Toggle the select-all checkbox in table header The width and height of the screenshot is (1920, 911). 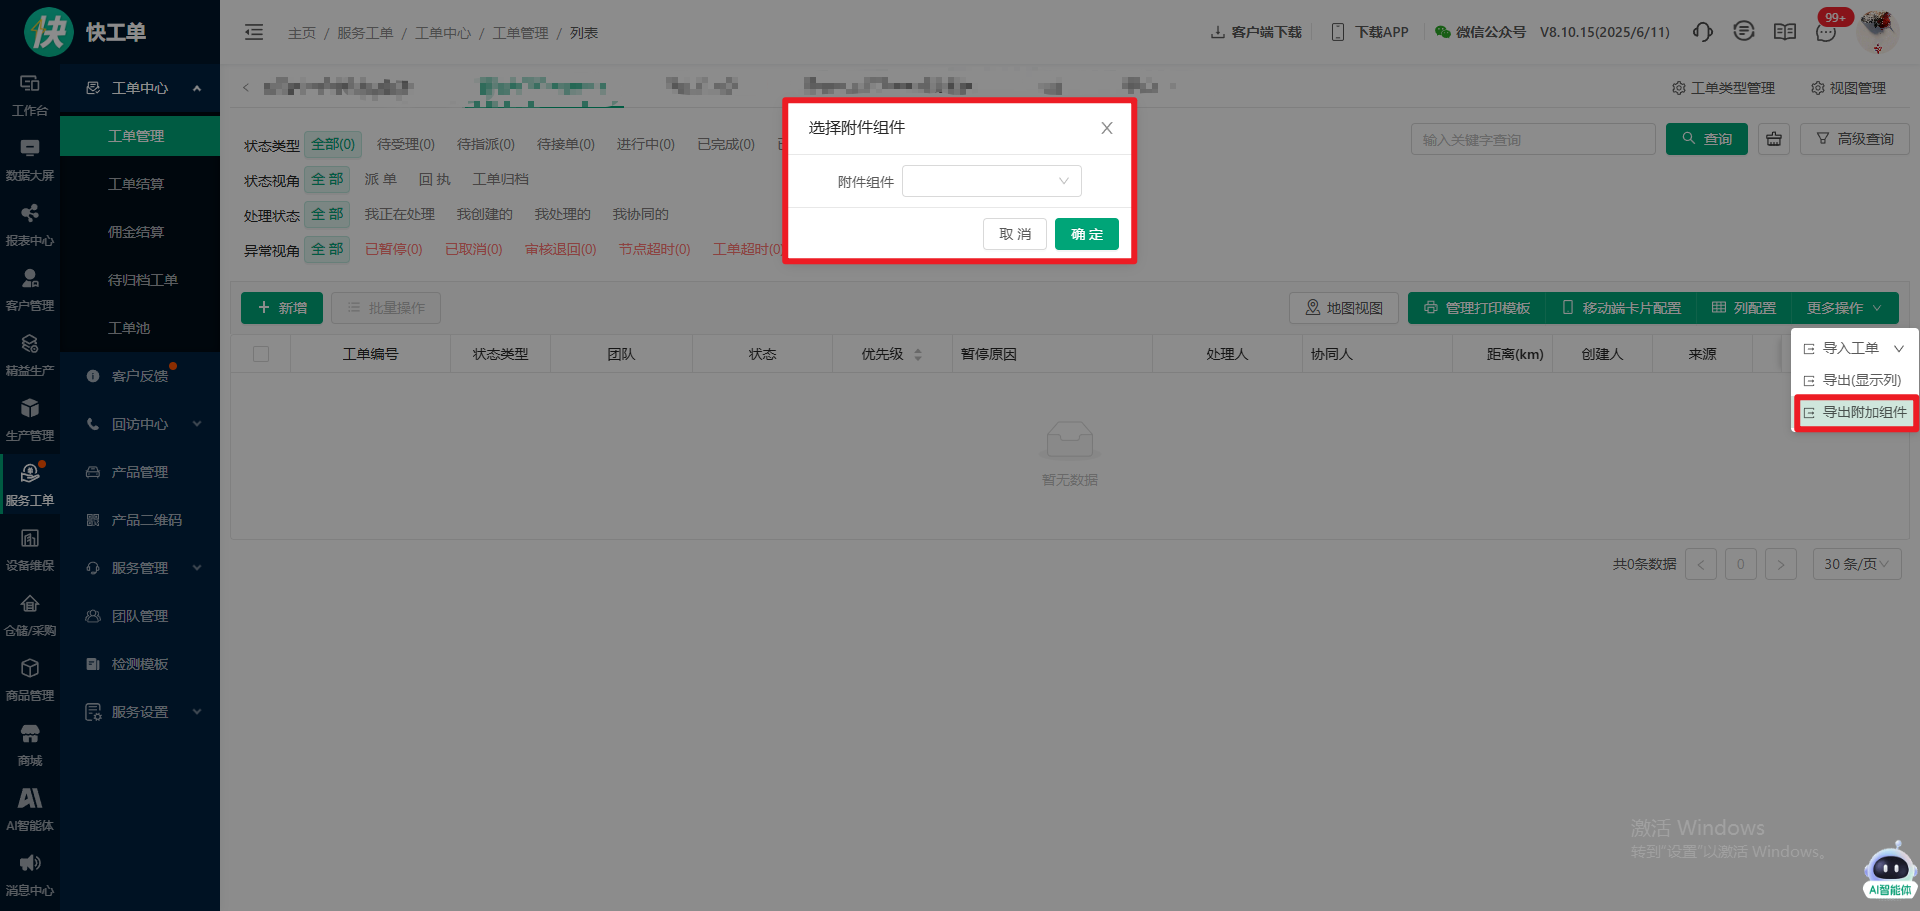point(261,354)
